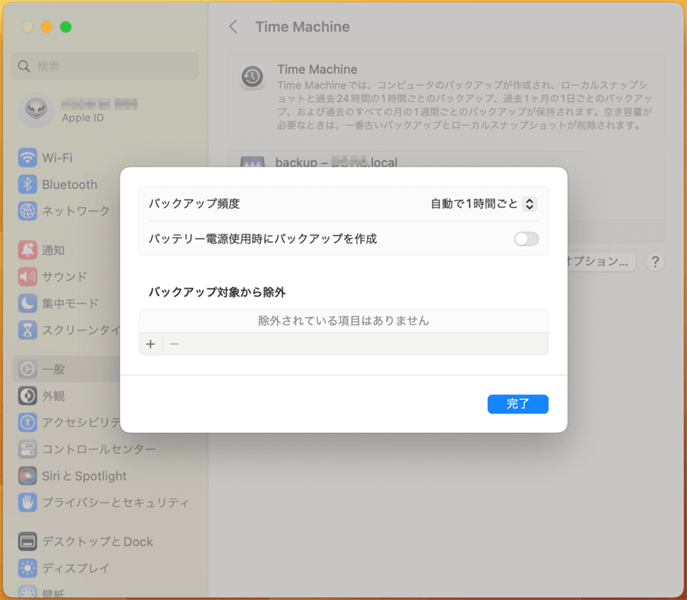Open プライバシーとセキュリティ hand icon
This screenshot has height=600, width=687.
tap(28, 502)
